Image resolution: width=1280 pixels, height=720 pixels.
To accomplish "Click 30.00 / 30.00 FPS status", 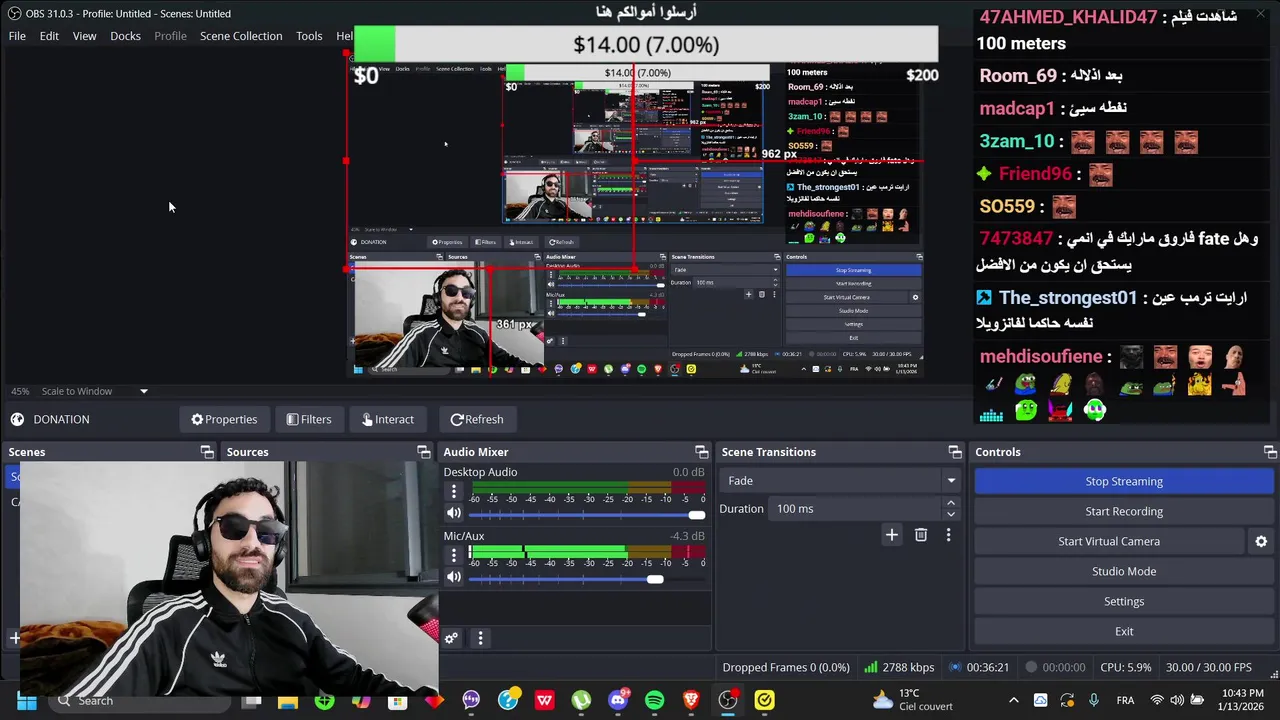I will point(1208,667).
